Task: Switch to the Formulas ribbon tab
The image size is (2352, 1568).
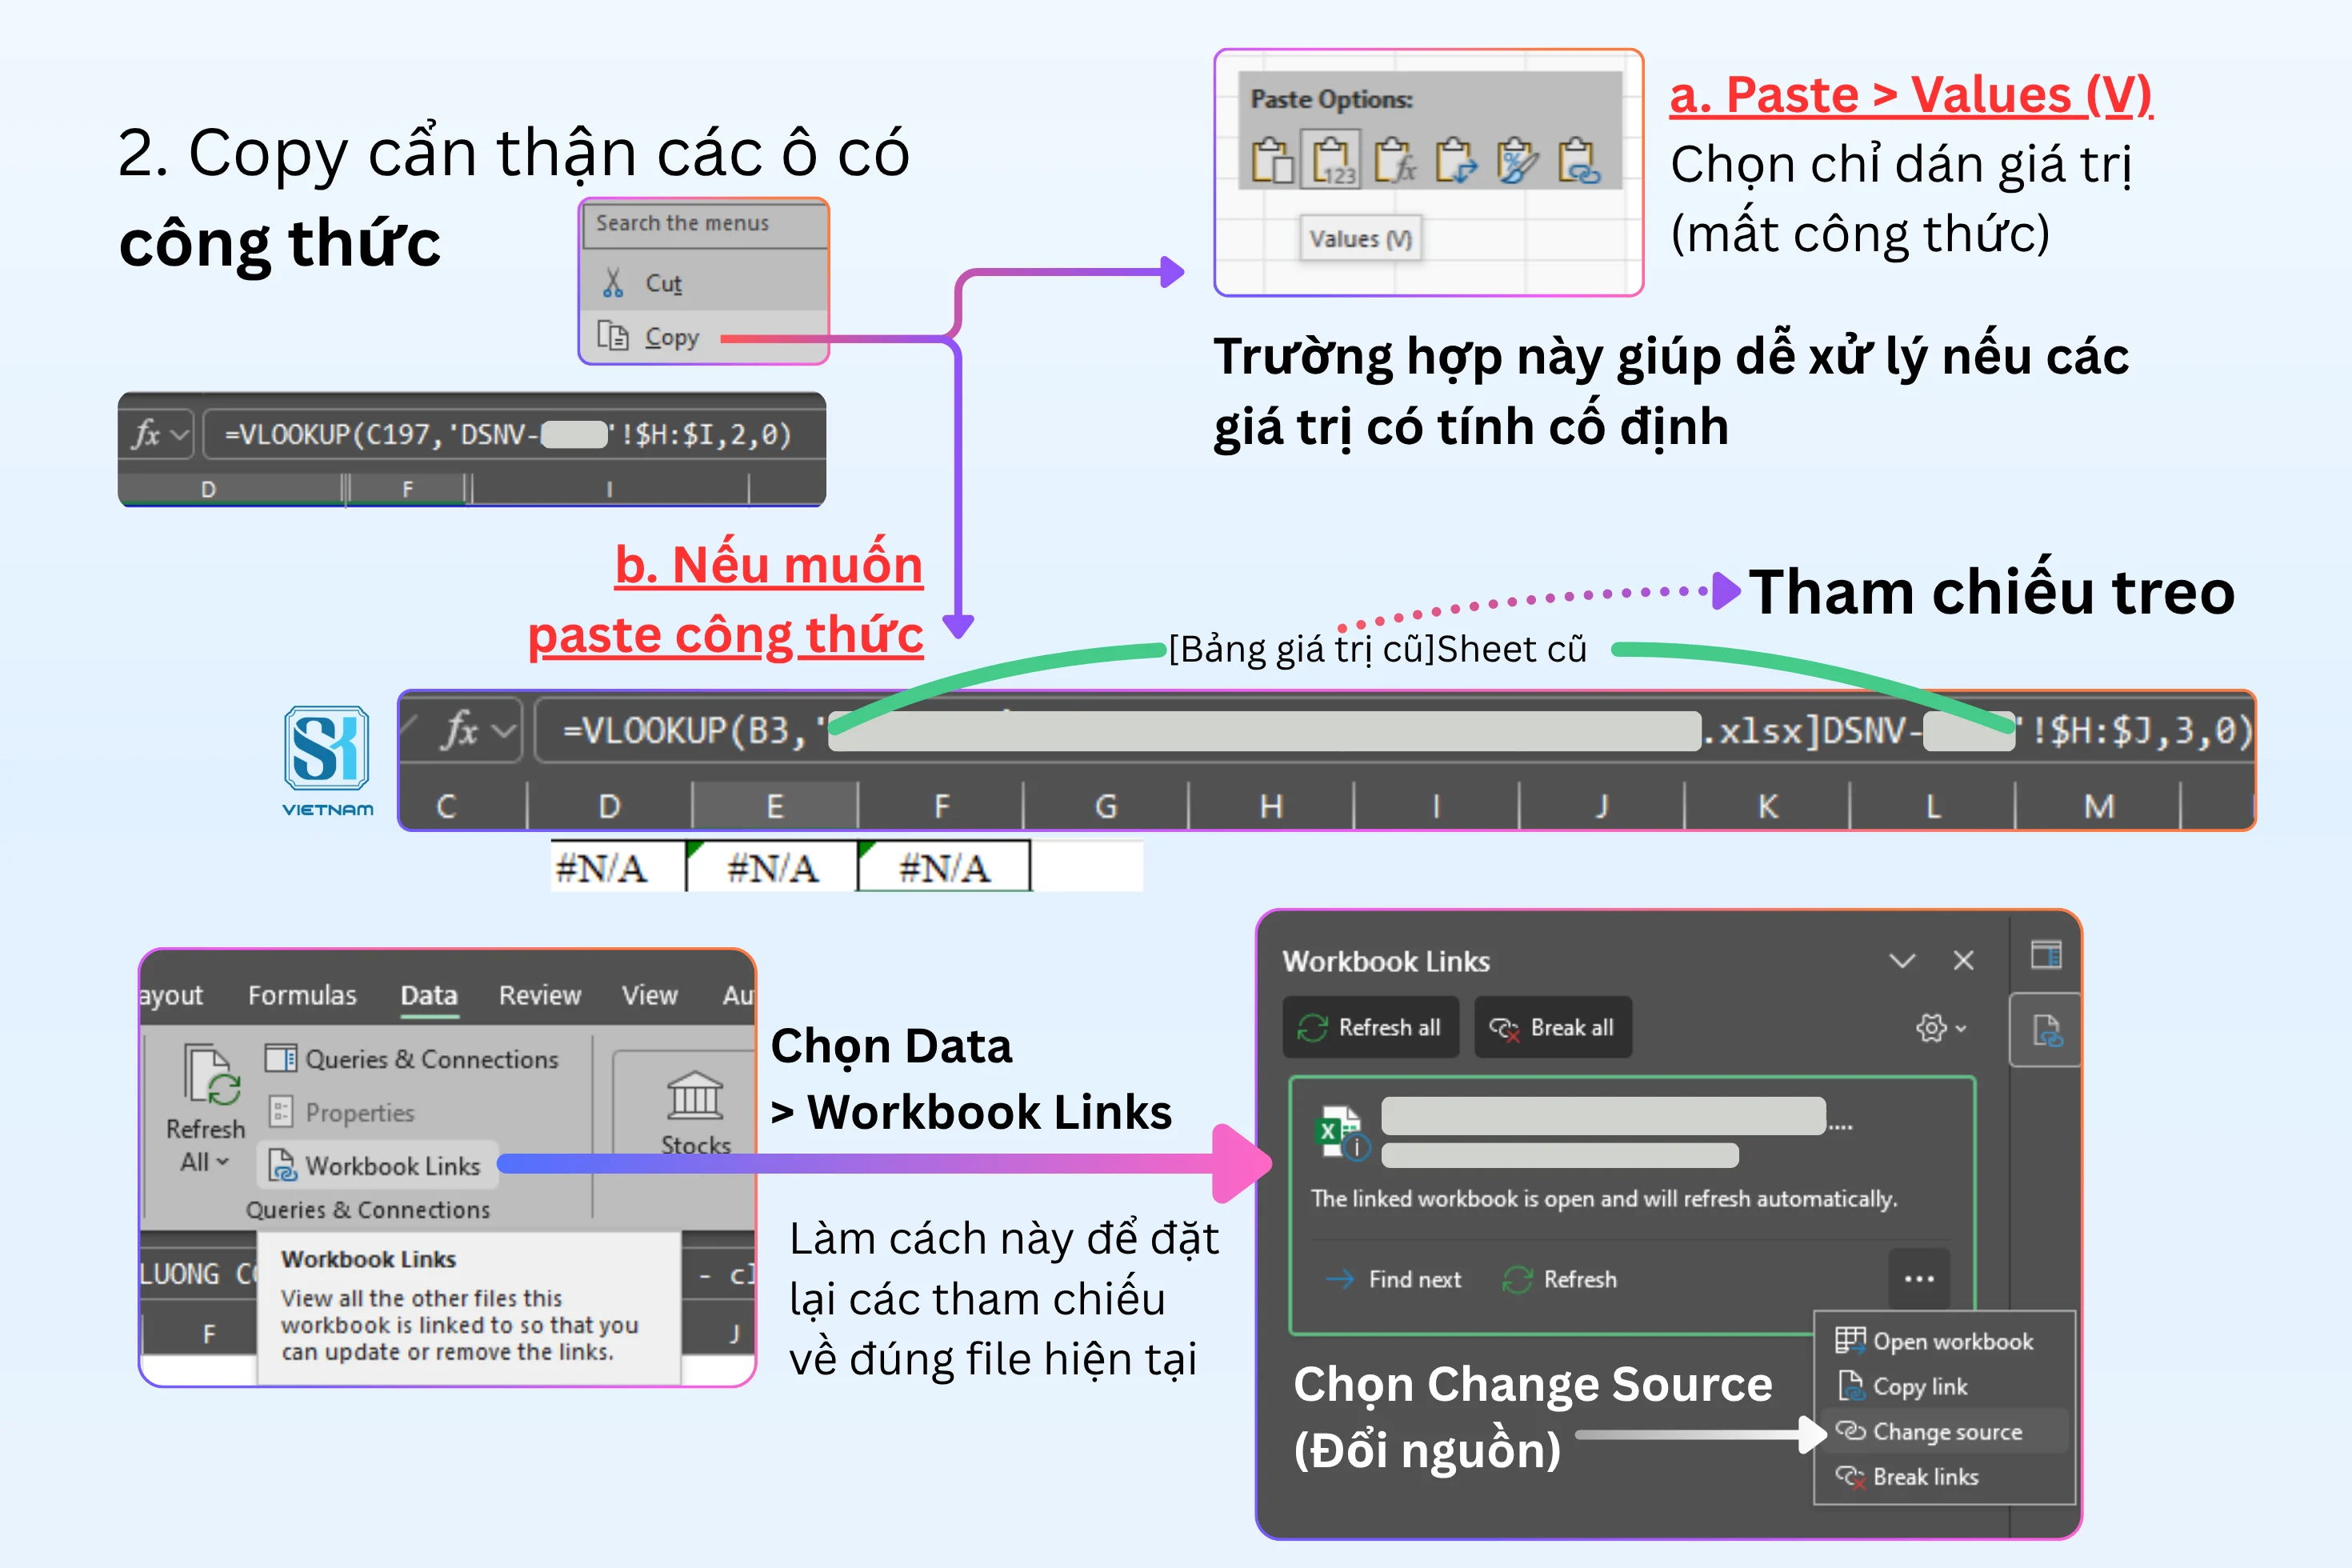Action: coord(302,995)
